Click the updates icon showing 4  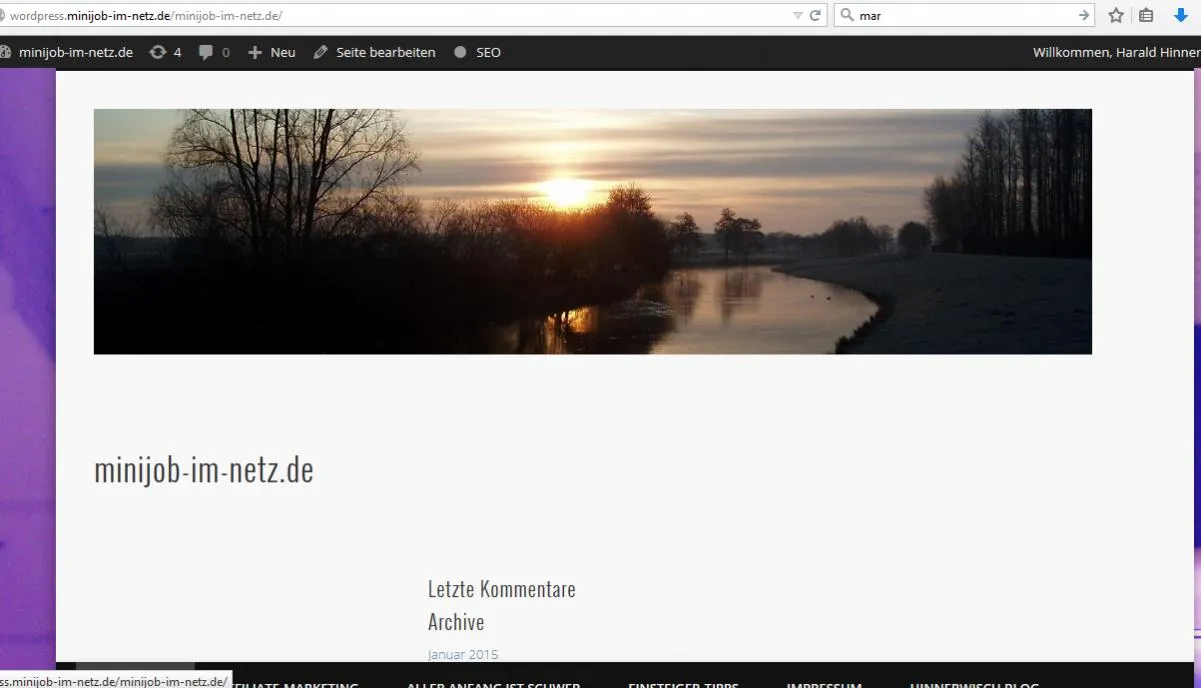tap(158, 52)
